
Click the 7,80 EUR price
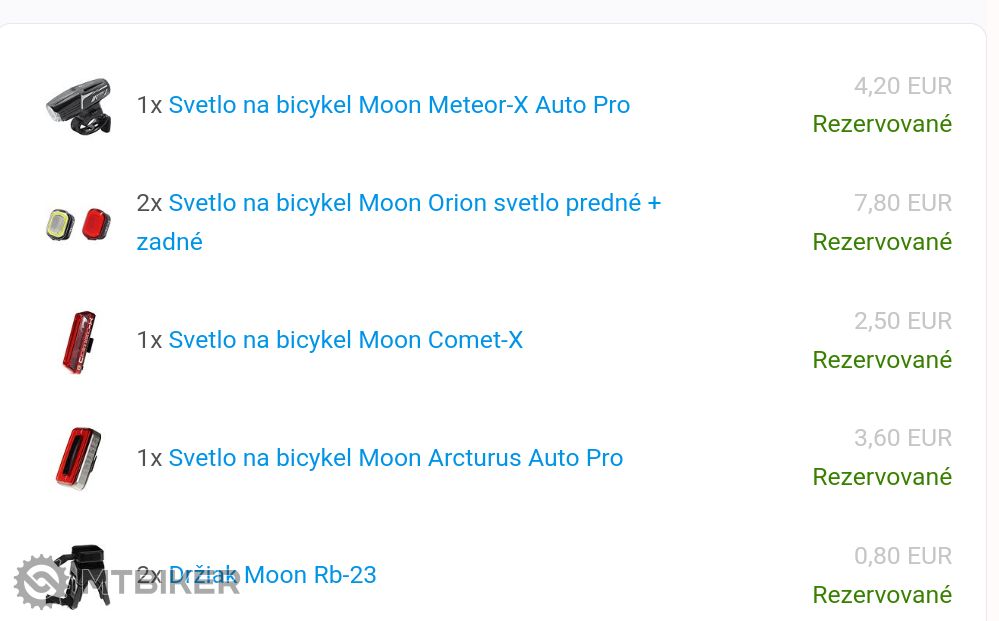point(902,203)
